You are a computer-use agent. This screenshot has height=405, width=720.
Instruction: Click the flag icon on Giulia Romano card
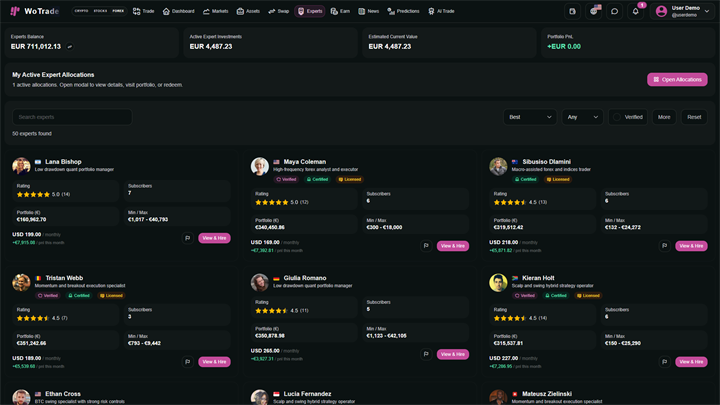426,354
